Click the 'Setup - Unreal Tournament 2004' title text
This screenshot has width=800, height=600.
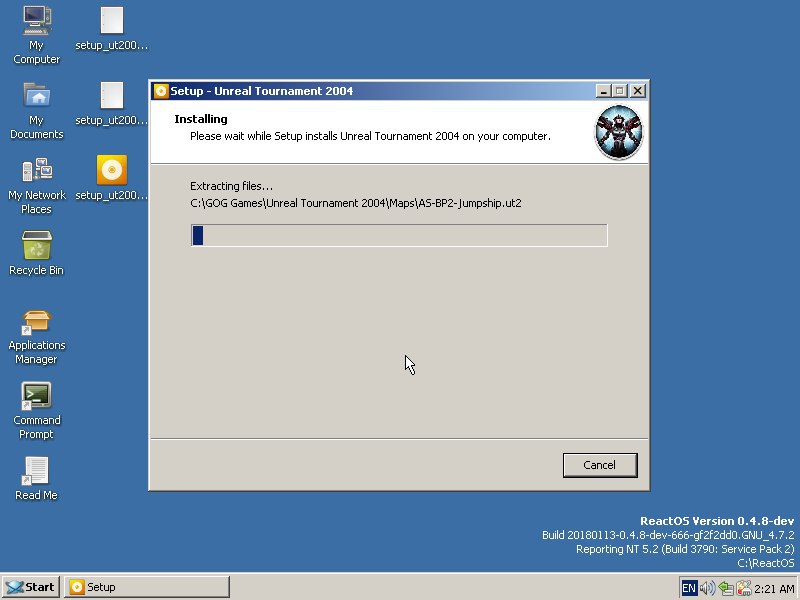point(262,91)
